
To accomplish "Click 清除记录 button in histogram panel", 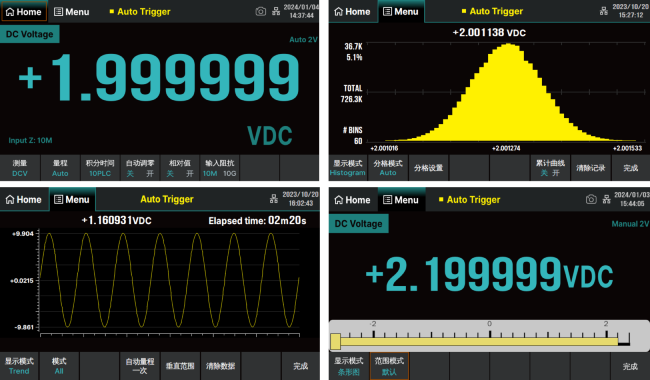I will [590, 168].
